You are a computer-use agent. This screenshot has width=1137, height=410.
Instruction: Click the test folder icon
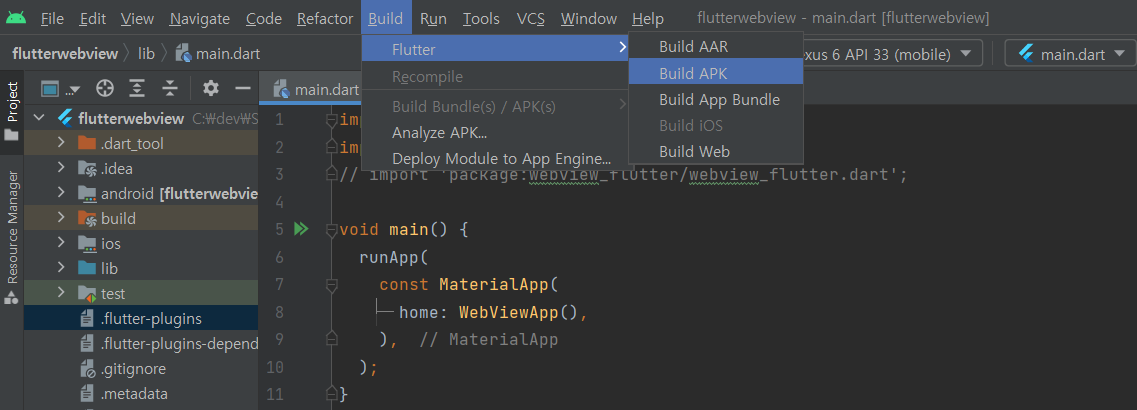[x=87, y=294]
